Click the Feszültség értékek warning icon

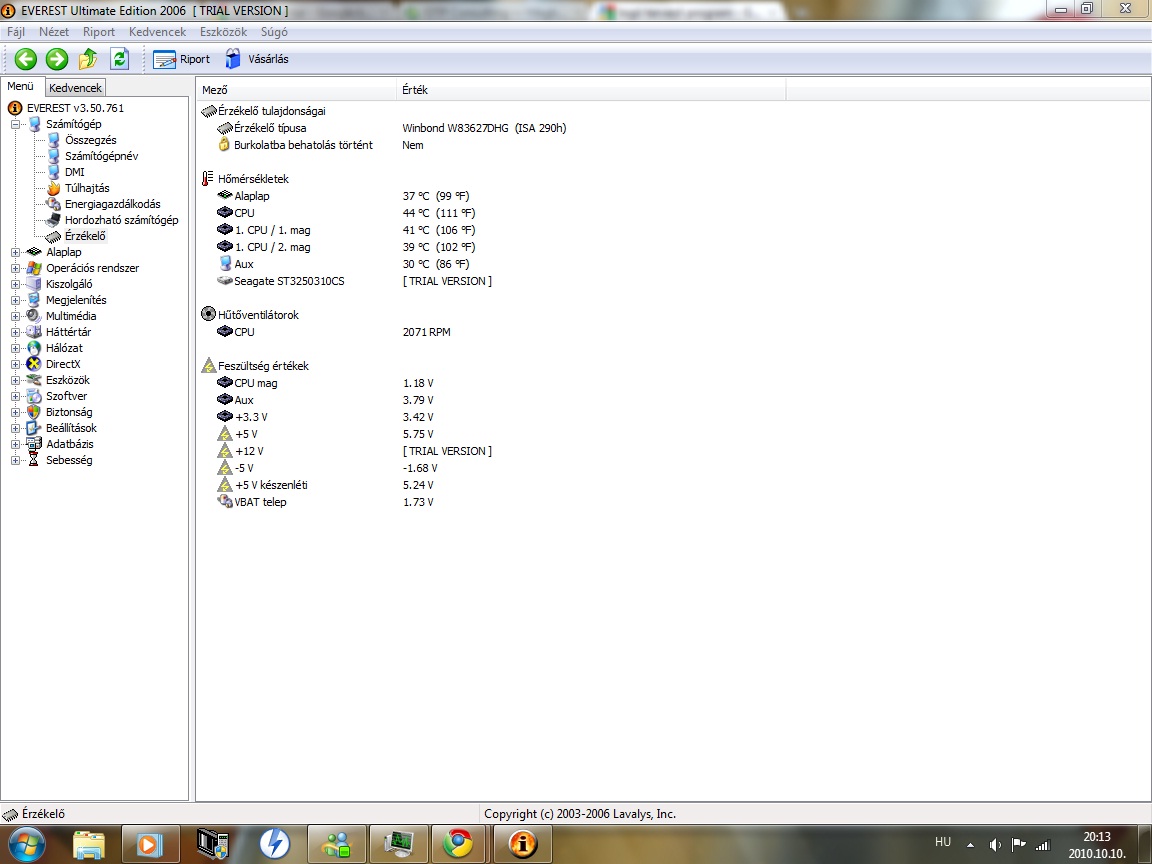point(208,366)
